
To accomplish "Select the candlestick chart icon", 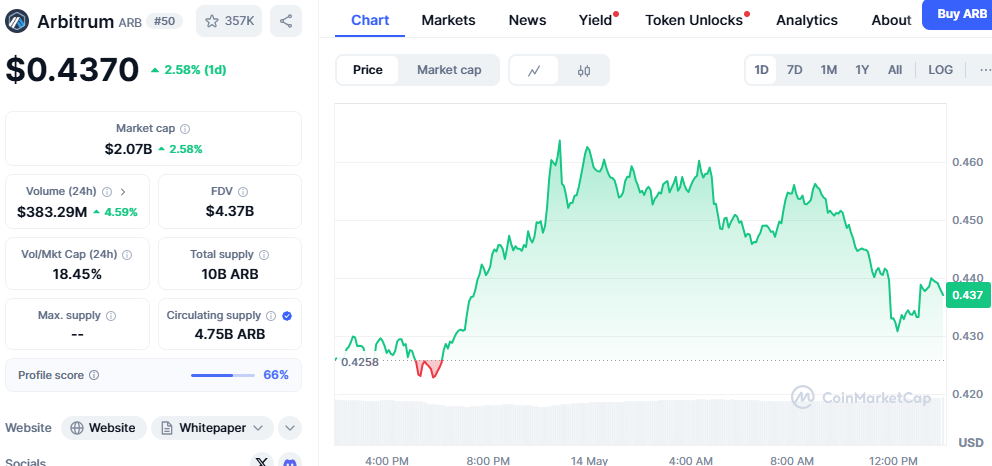I will pyautogui.click(x=584, y=70).
